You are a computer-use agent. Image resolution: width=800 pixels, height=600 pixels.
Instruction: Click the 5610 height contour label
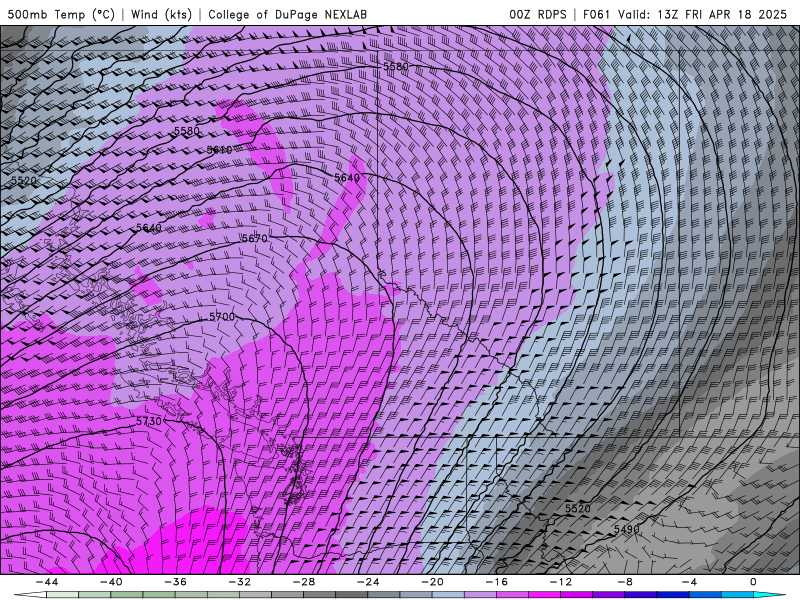point(219,150)
